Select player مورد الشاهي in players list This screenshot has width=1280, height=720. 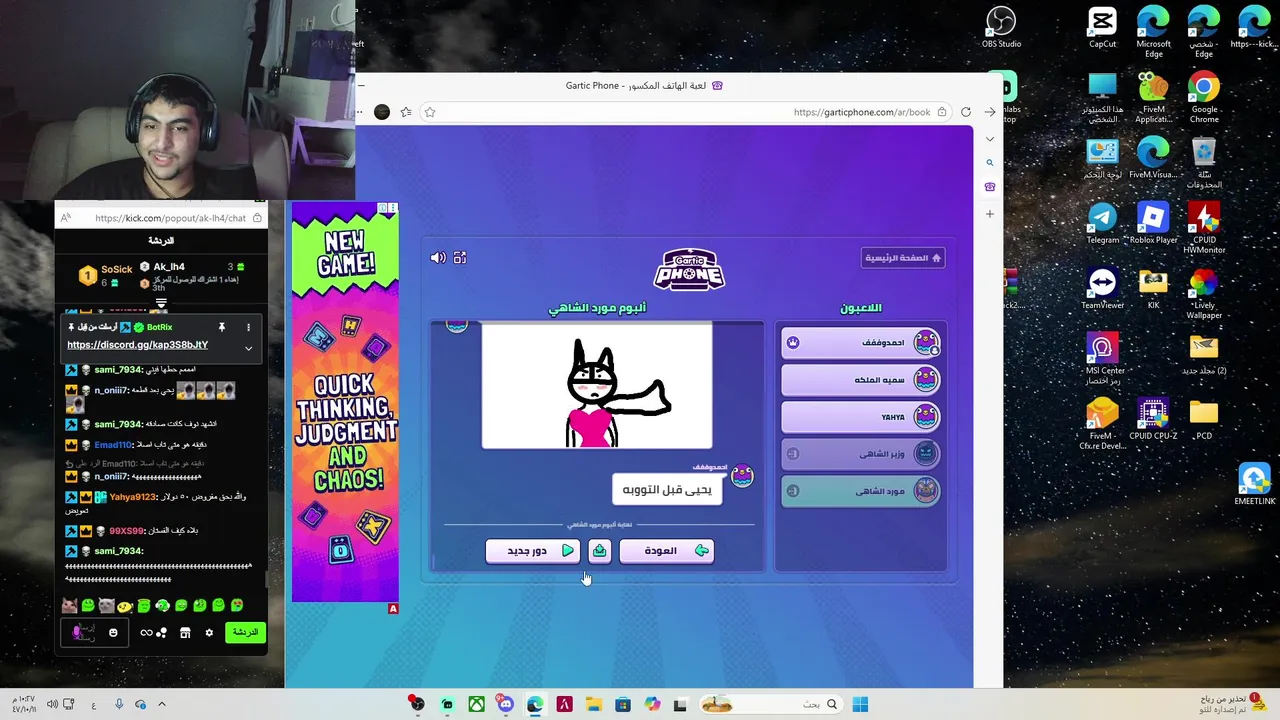click(x=862, y=491)
